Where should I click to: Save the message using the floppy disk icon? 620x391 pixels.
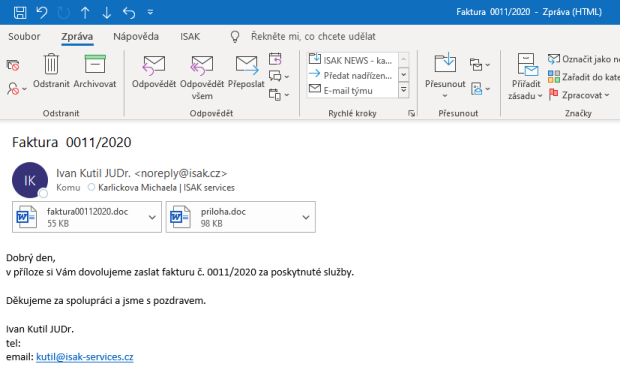pos(20,12)
